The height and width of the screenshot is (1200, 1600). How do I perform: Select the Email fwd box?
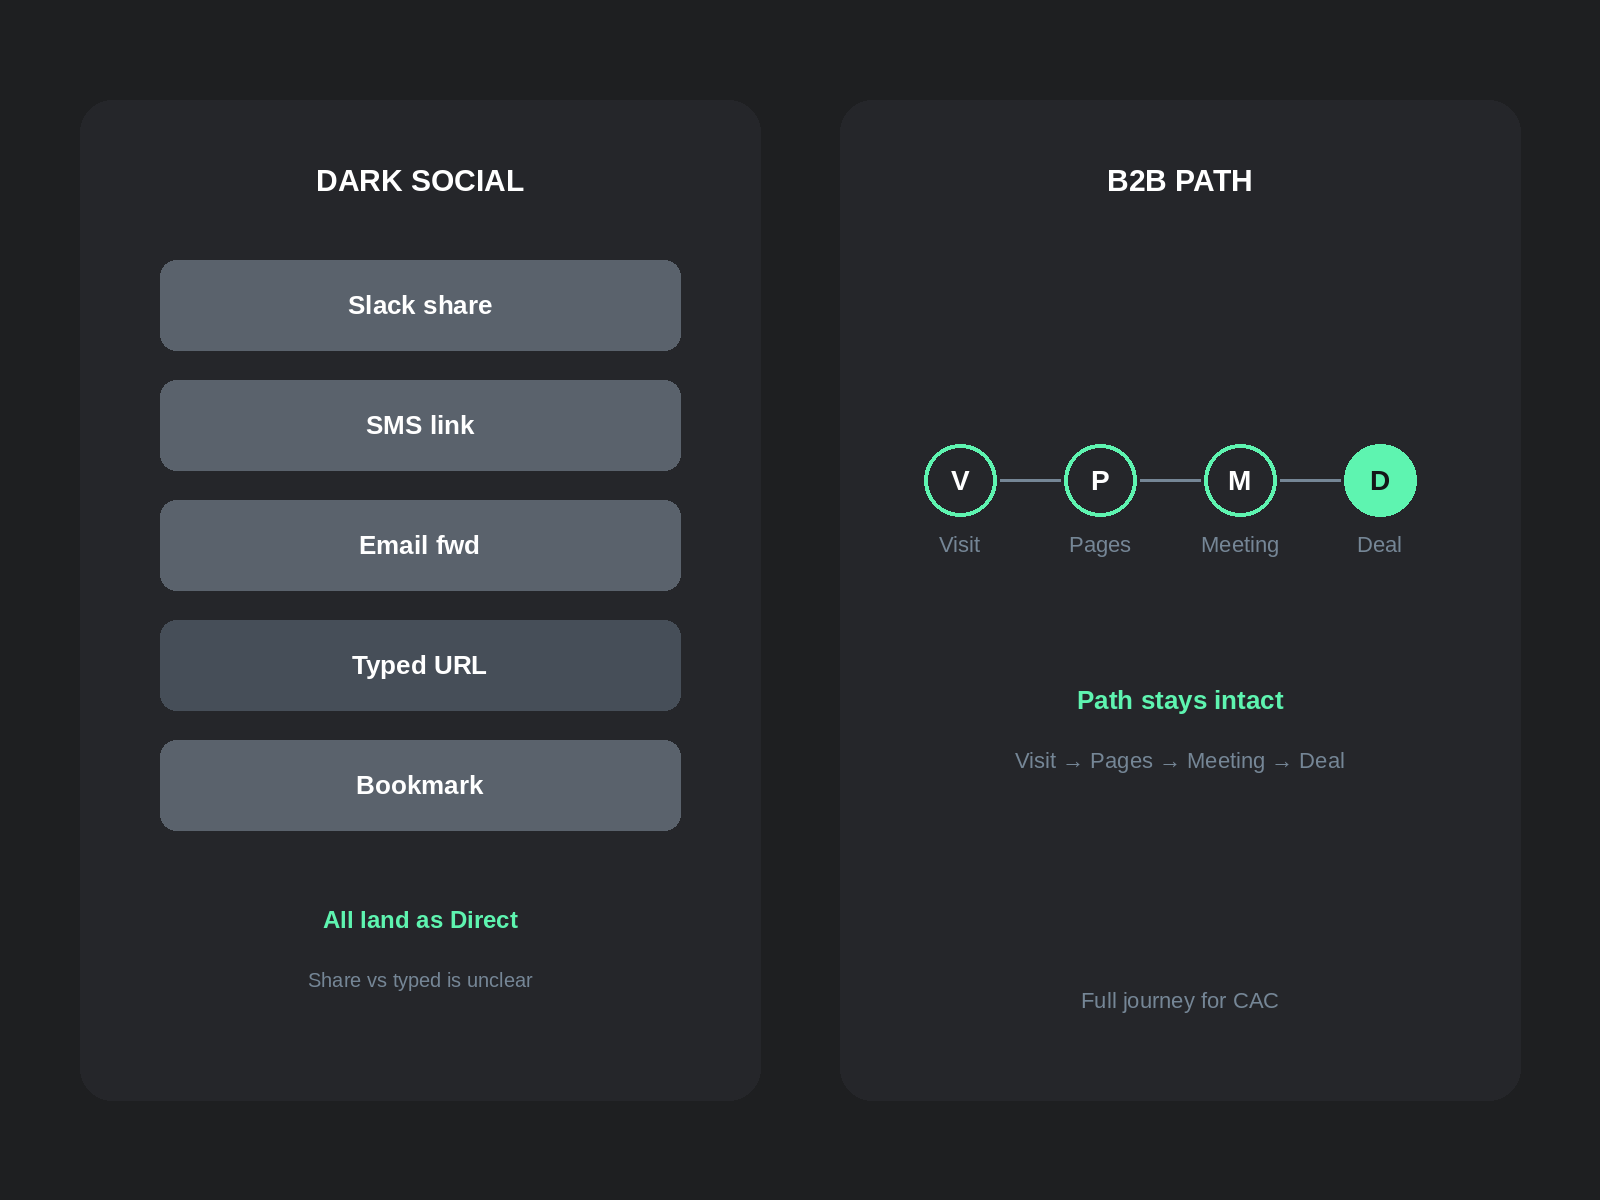click(x=420, y=545)
